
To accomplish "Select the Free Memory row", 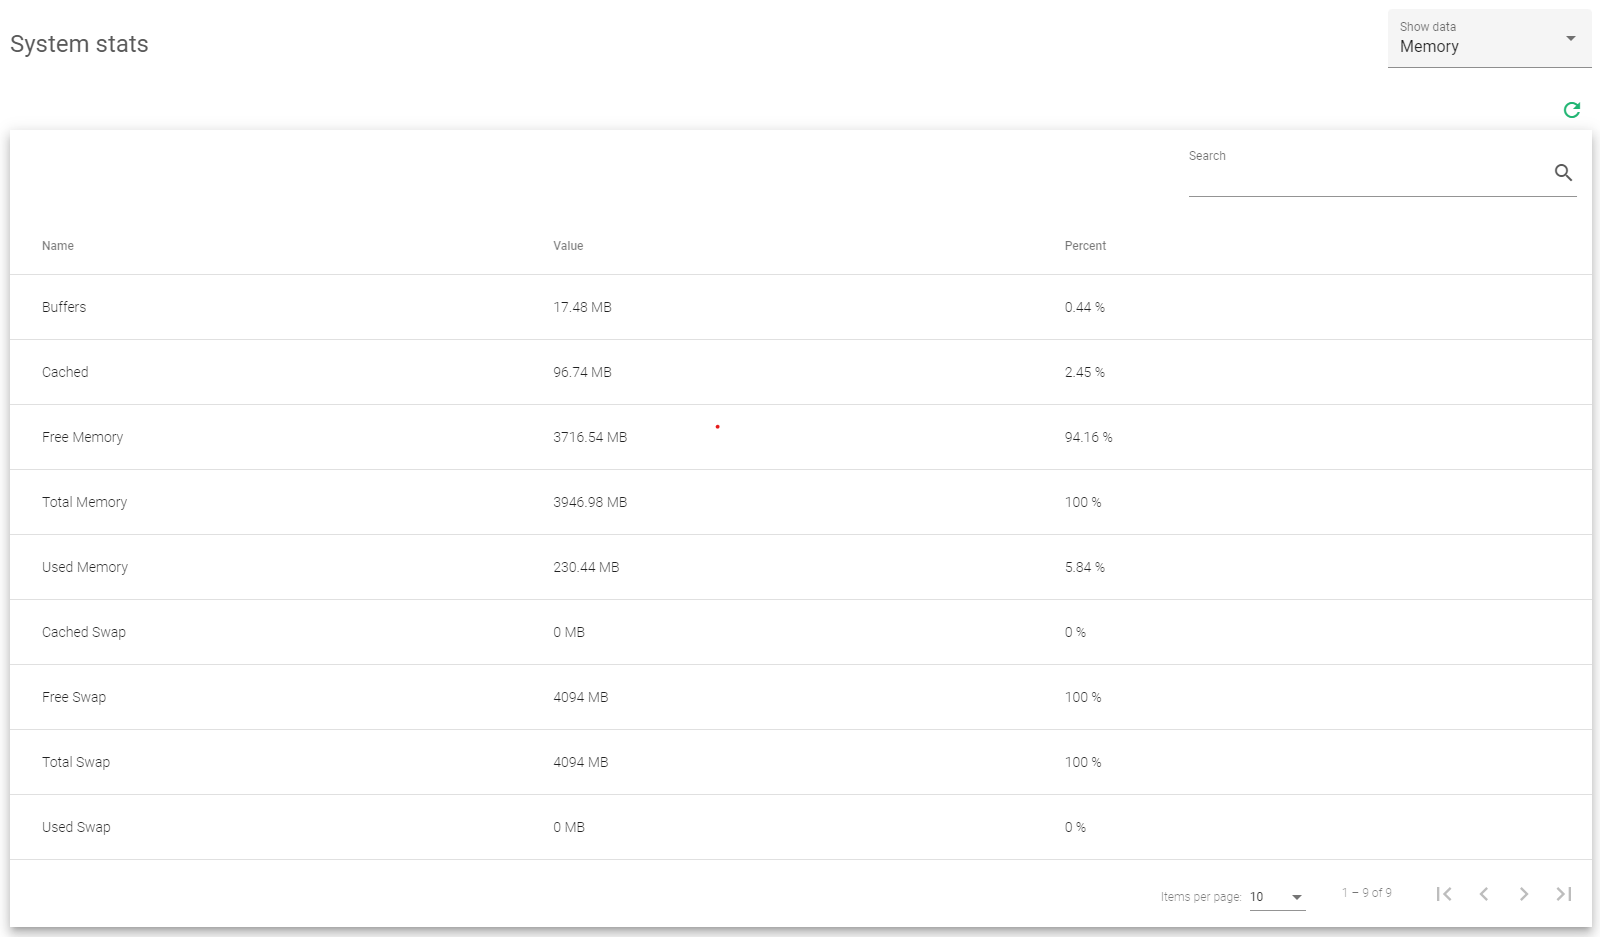I will (400, 437).
